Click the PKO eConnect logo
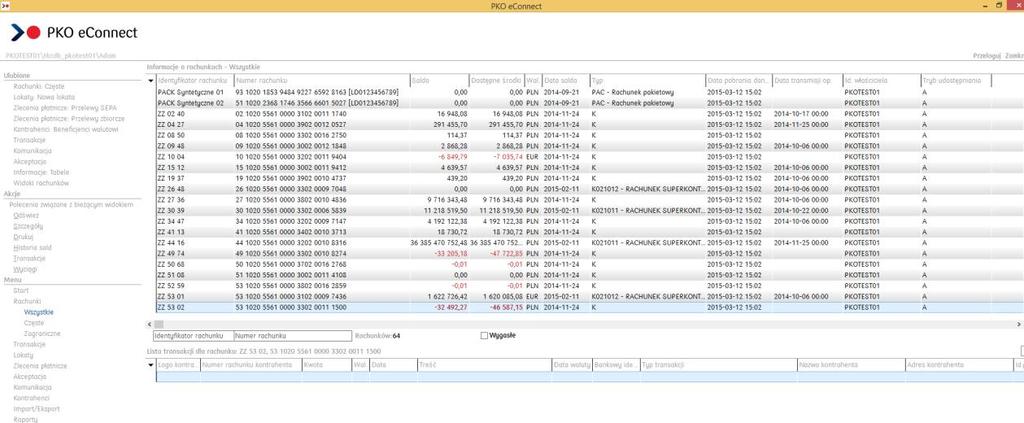Screen dimensions: 1024x423 [74, 32]
